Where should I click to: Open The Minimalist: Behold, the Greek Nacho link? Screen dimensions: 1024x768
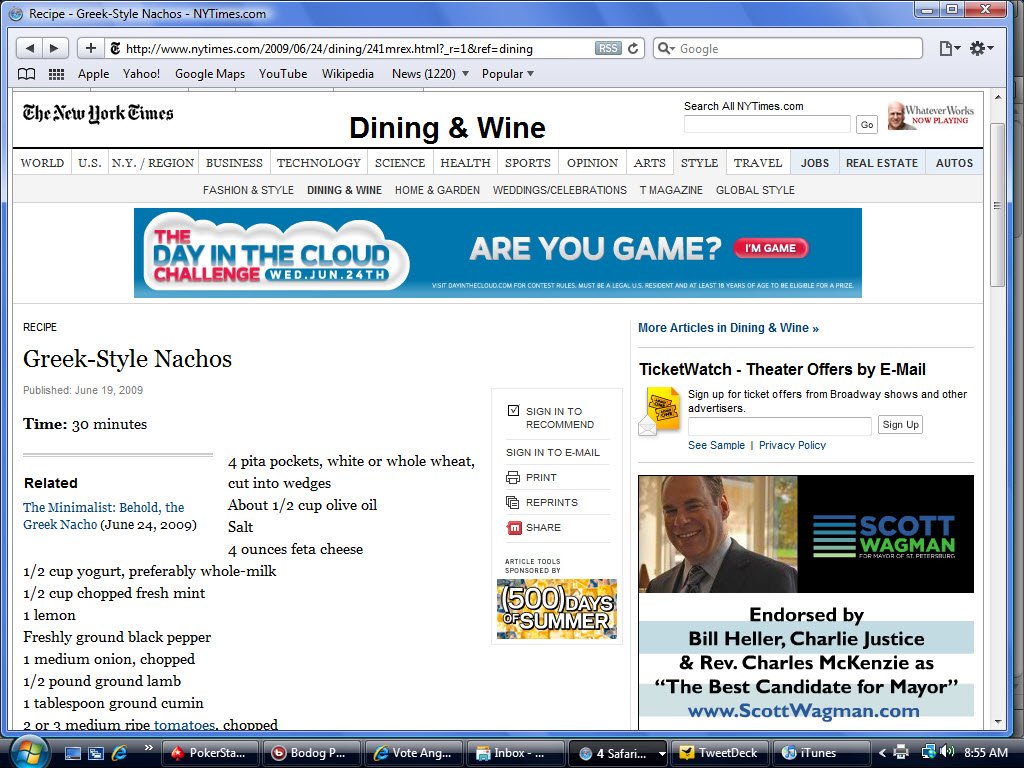click(104, 516)
